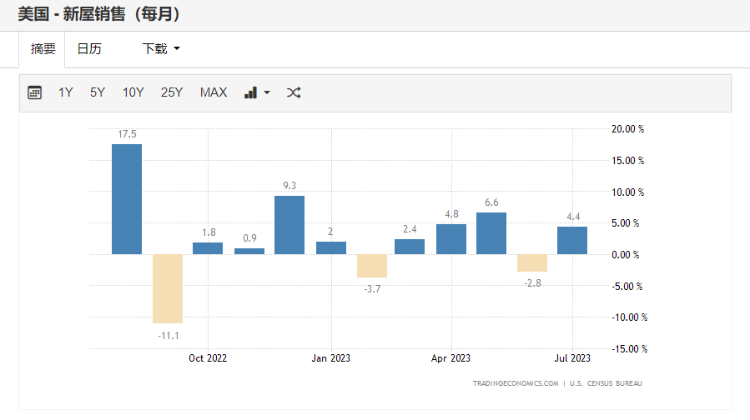Select the 5Y time range
This screenshot has height=420, width=750.
click(x=97, y=93)
